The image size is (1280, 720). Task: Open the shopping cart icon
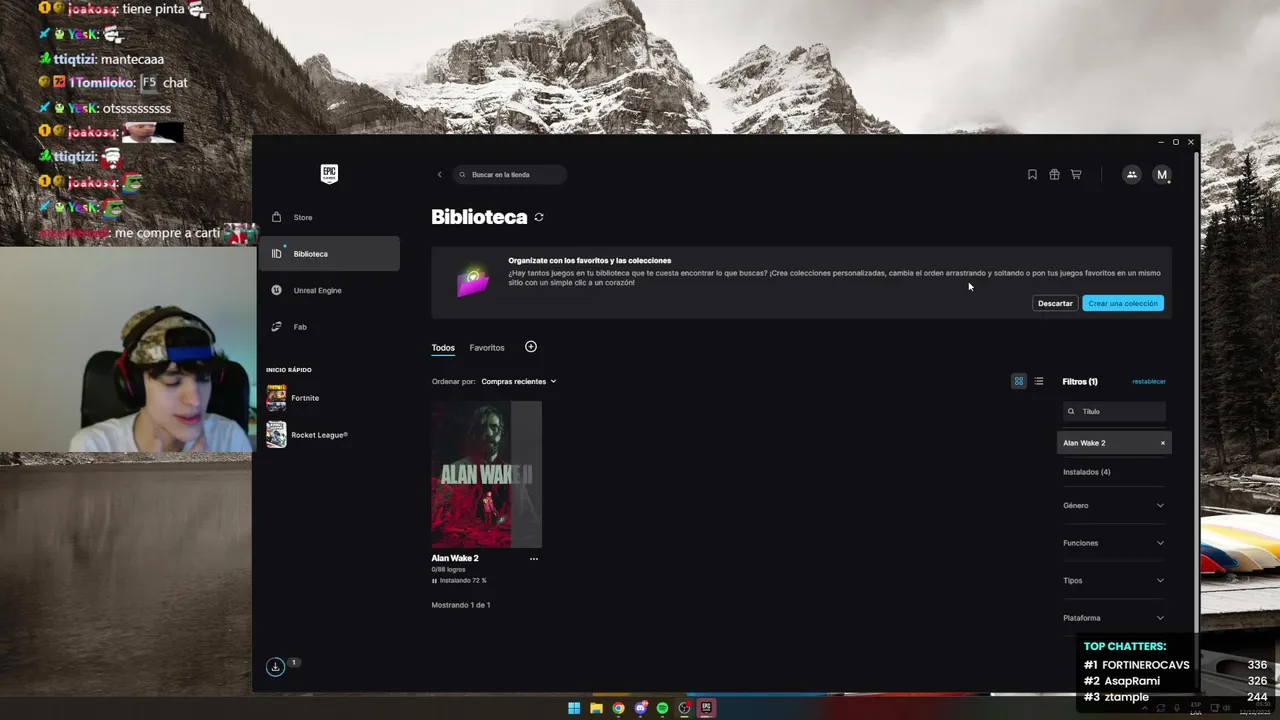pyautogui.click(x=1076, y=175)
